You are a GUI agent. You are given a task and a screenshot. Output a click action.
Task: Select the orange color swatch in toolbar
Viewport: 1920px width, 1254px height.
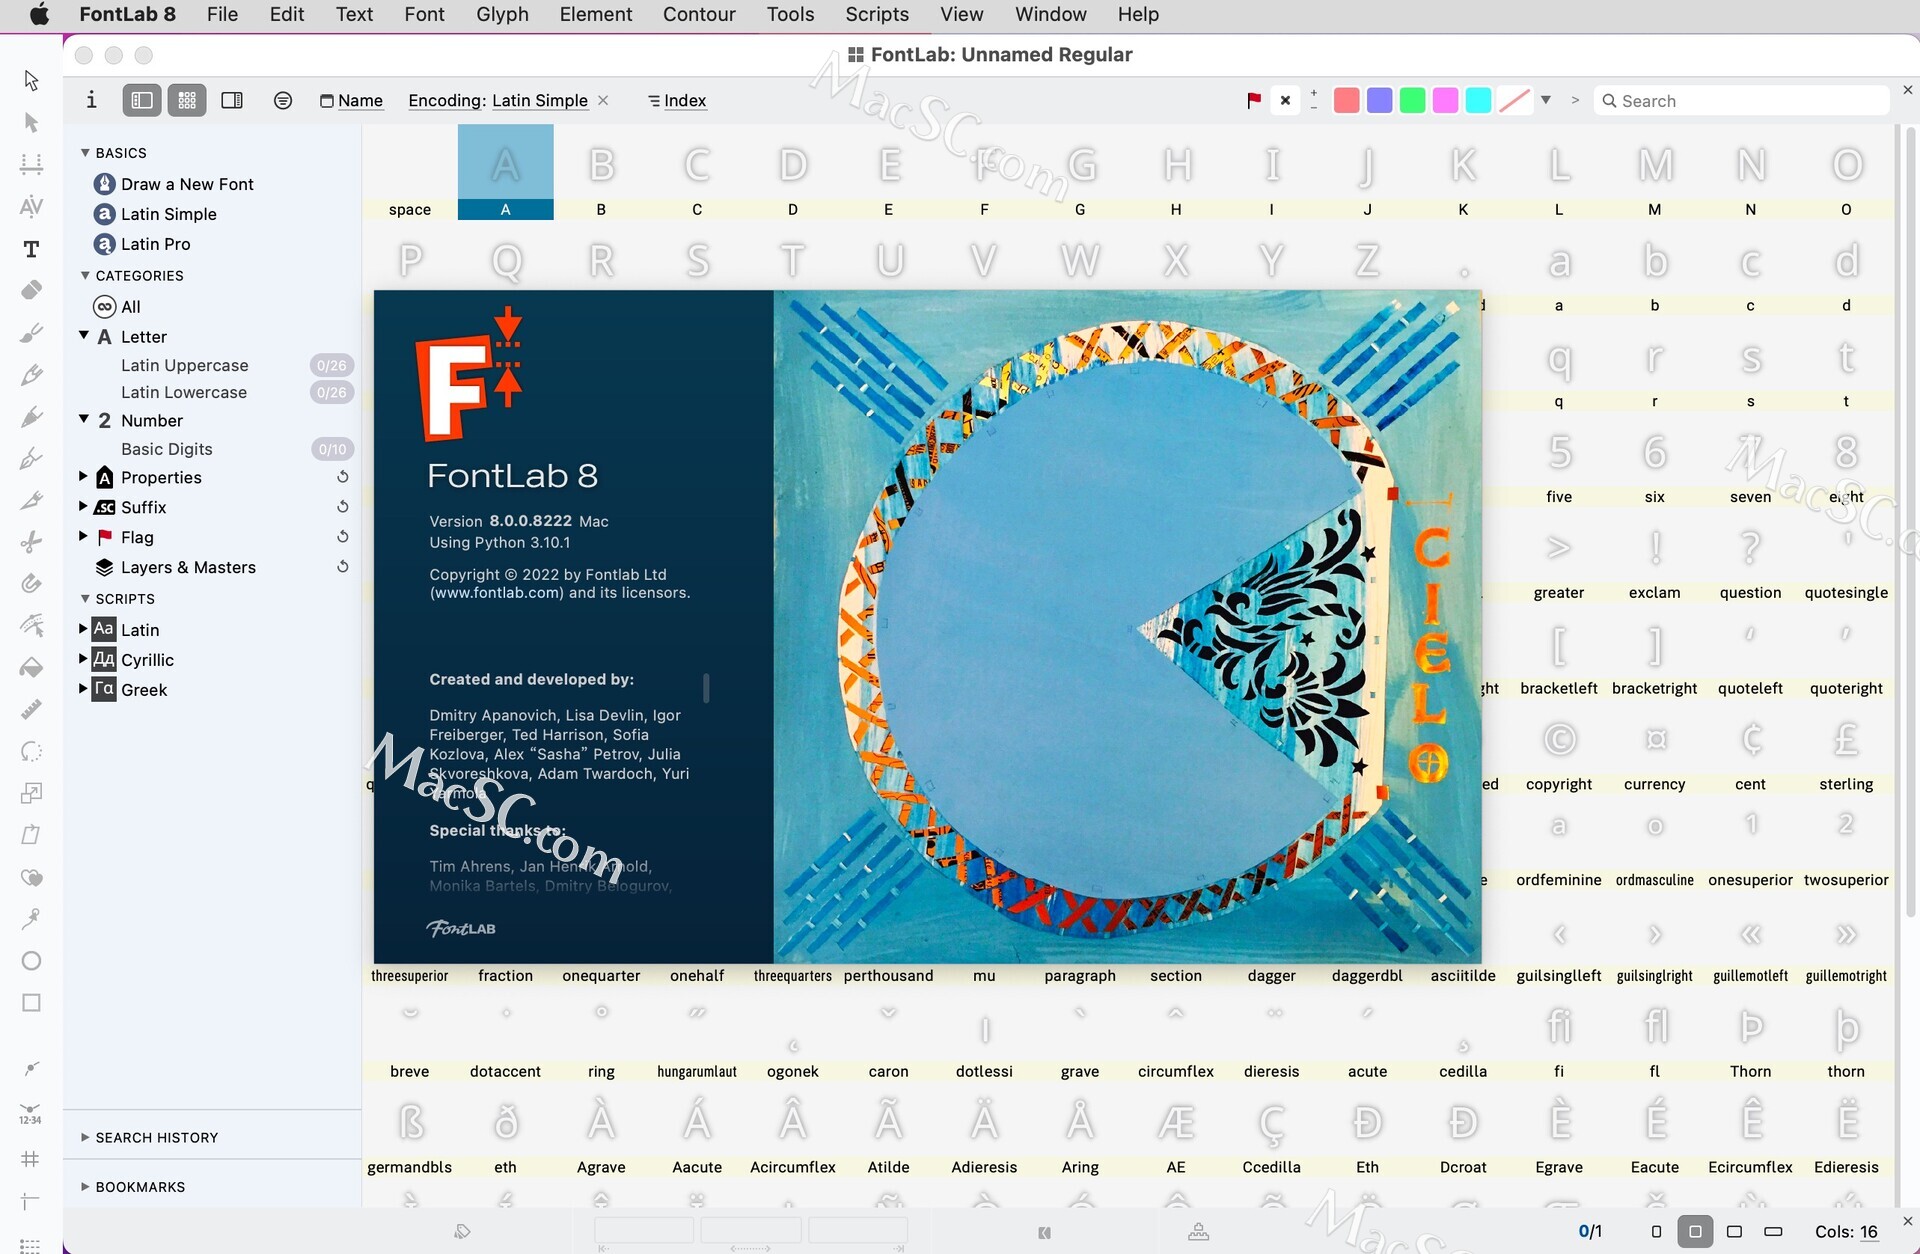point(1348,99)
